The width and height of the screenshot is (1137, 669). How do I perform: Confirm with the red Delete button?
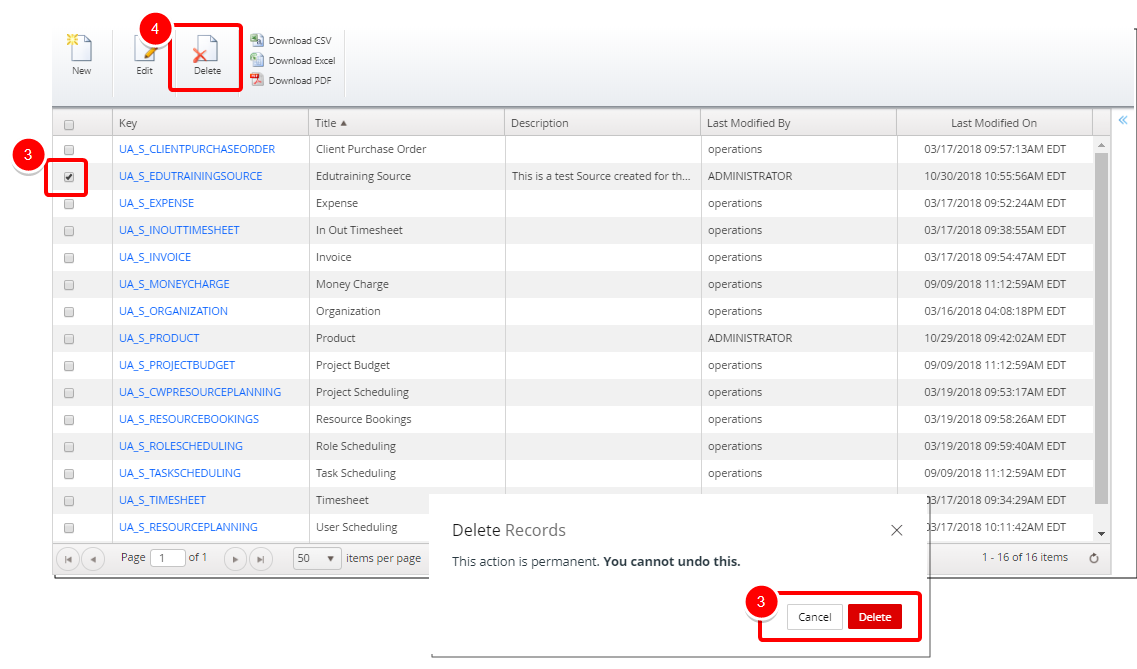click(874, 617)
